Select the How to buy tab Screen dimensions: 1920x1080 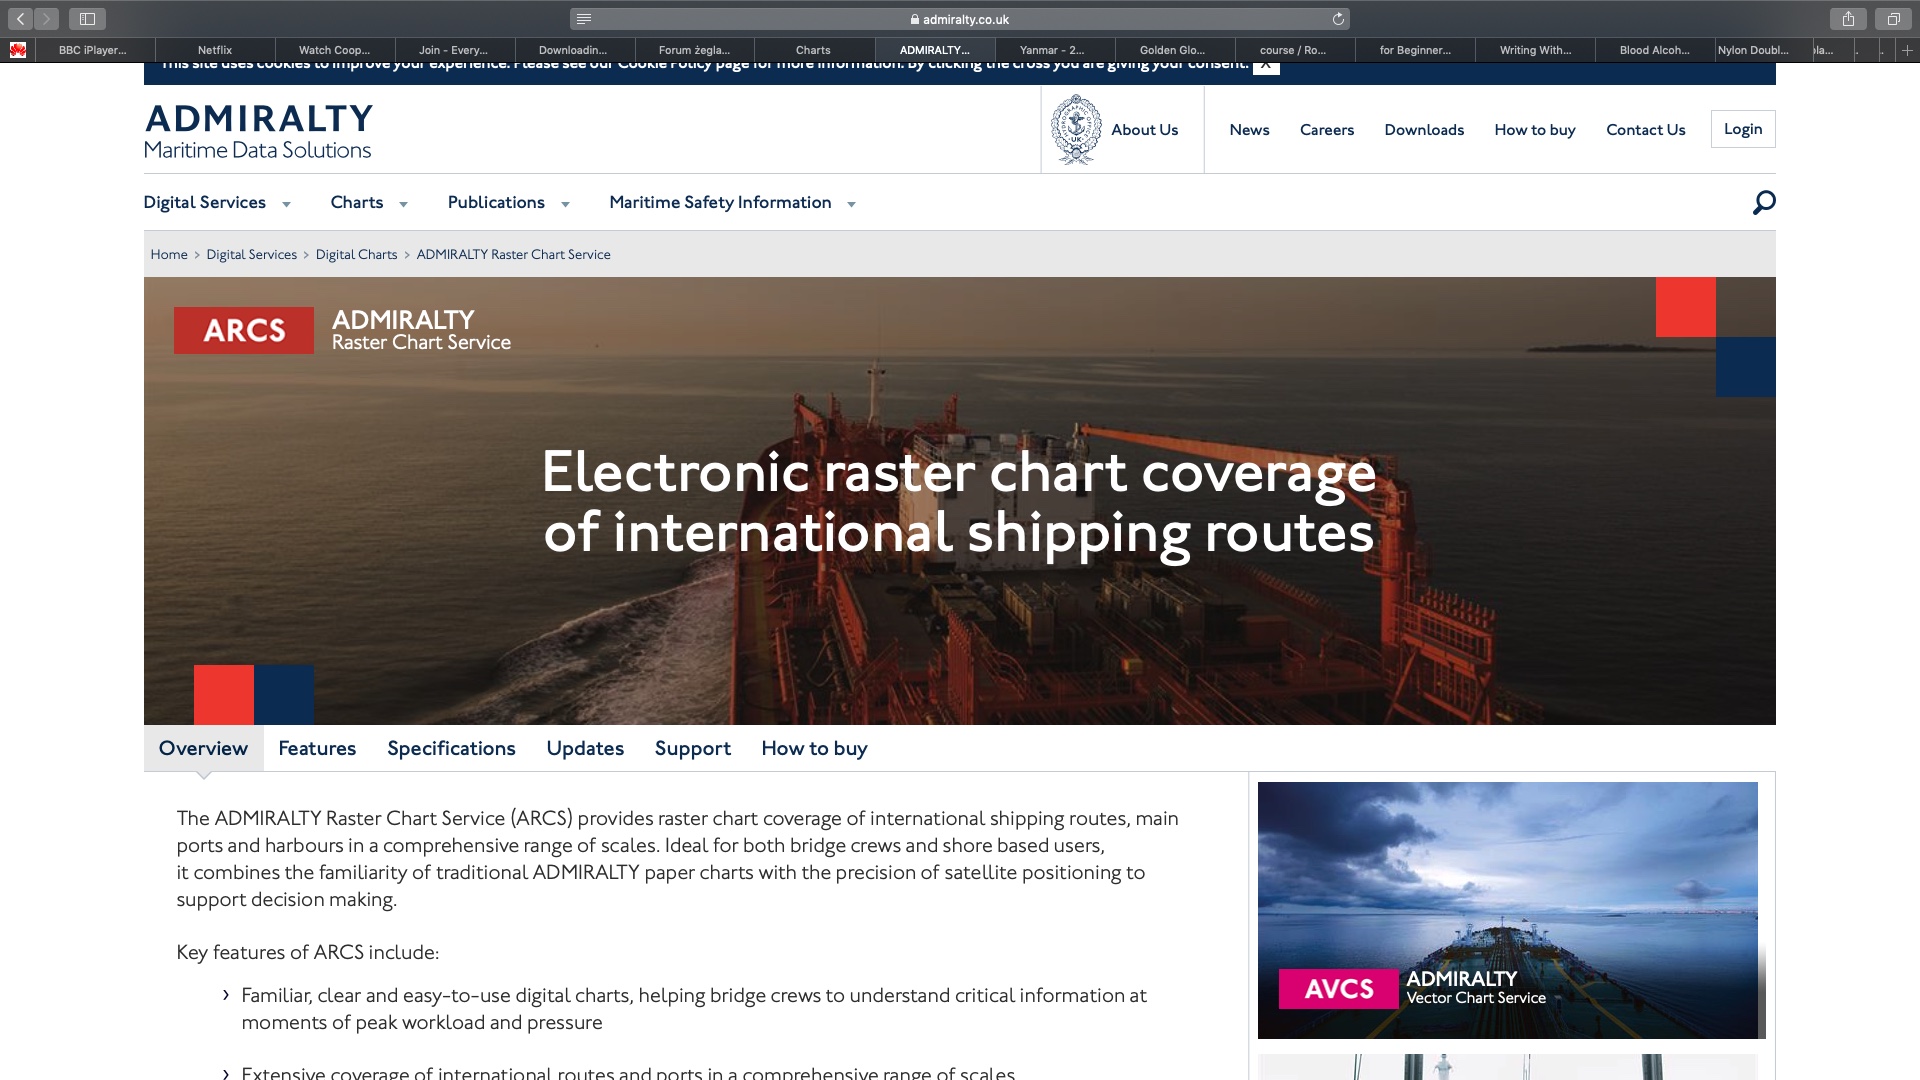pos(814,748)
